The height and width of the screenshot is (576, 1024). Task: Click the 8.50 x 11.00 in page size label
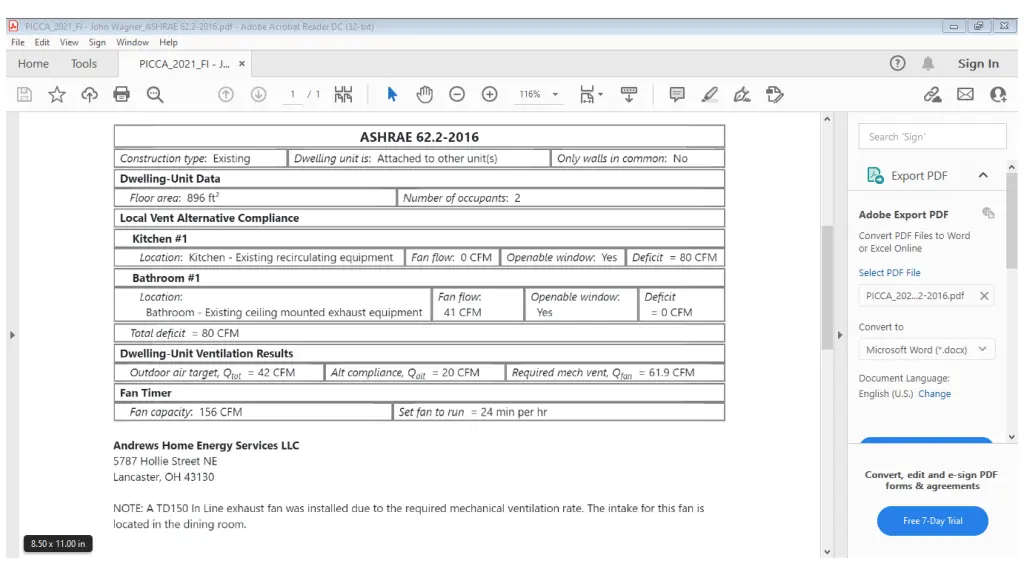[58, 543]
